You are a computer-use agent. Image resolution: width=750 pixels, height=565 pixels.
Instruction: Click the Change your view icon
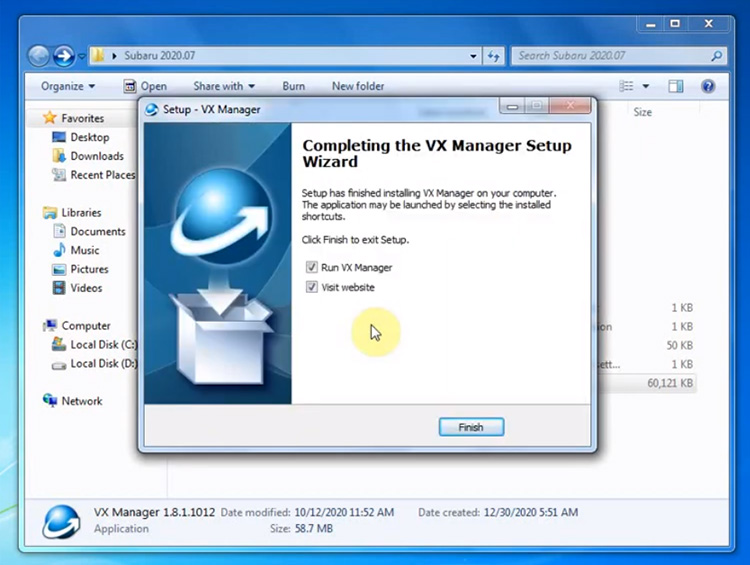point(626,86)
